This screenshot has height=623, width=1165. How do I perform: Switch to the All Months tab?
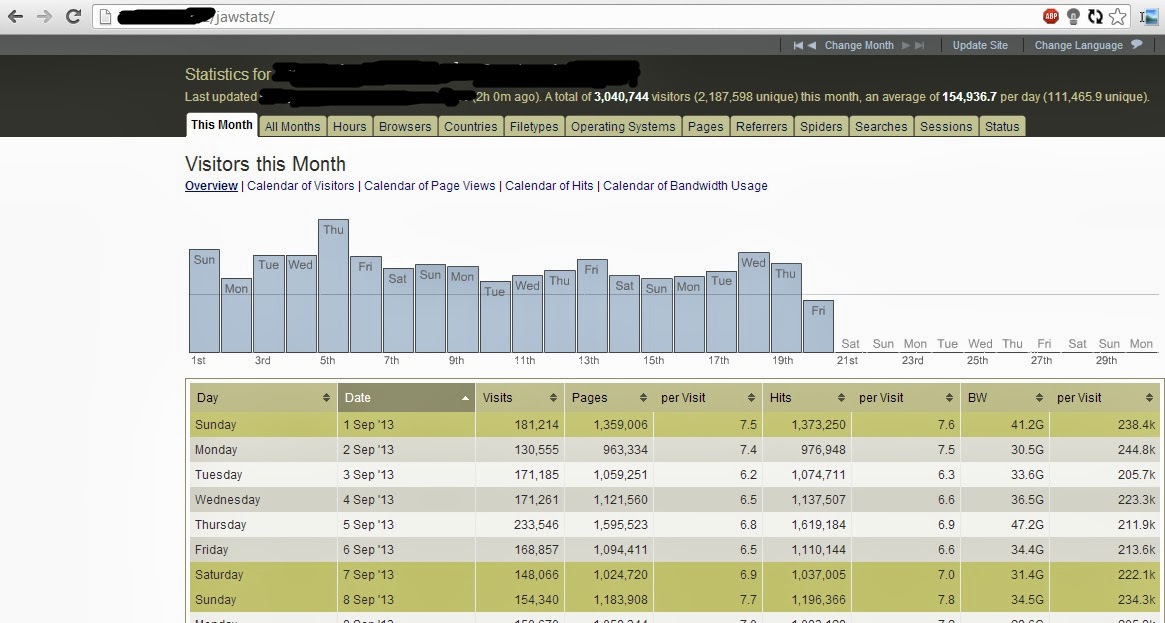(x=292, y=126)
